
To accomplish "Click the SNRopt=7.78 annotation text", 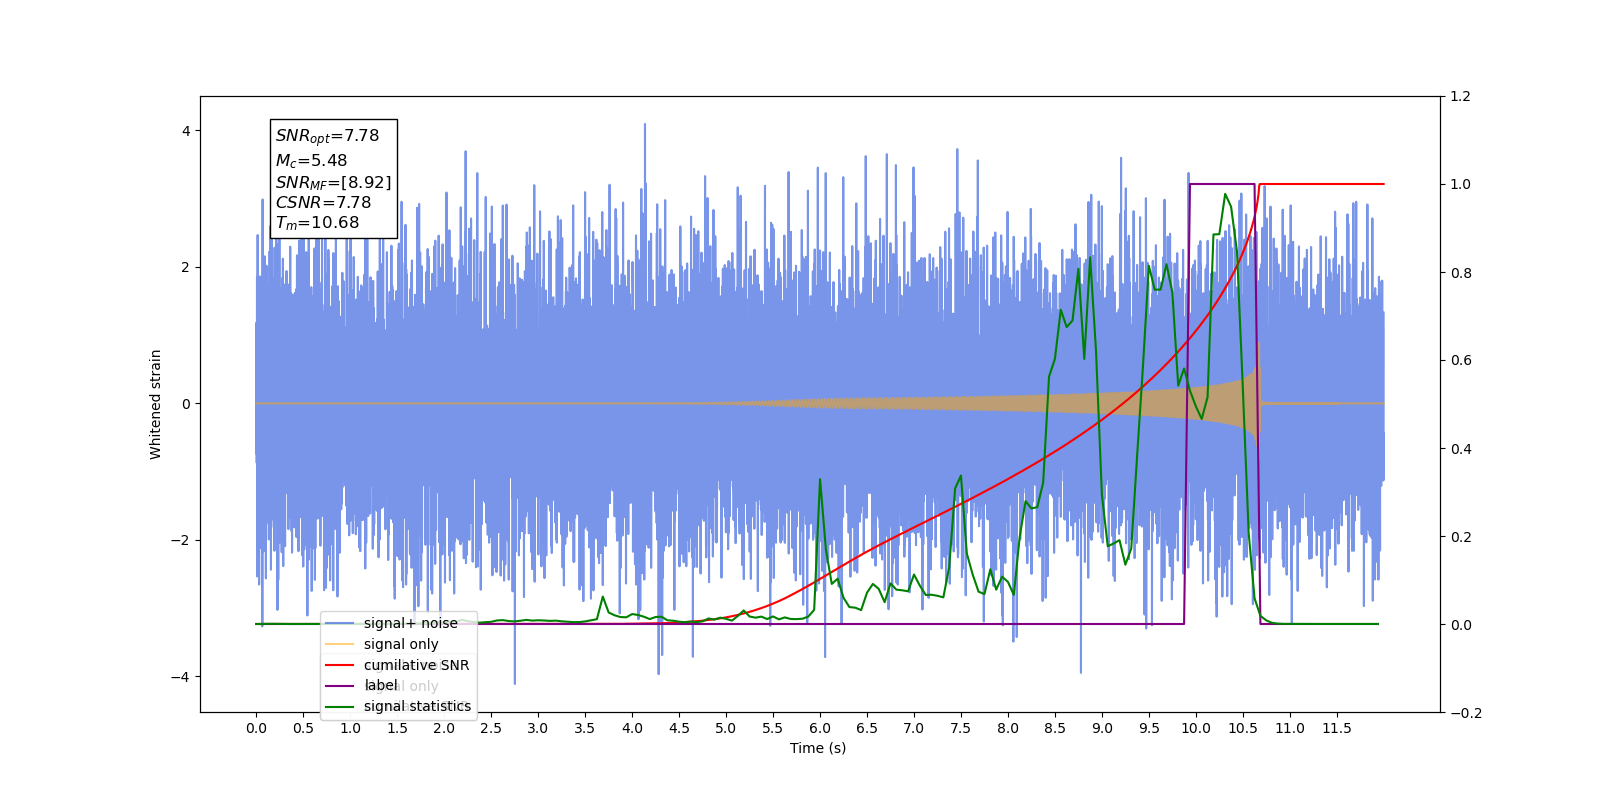I will (327, 136).
